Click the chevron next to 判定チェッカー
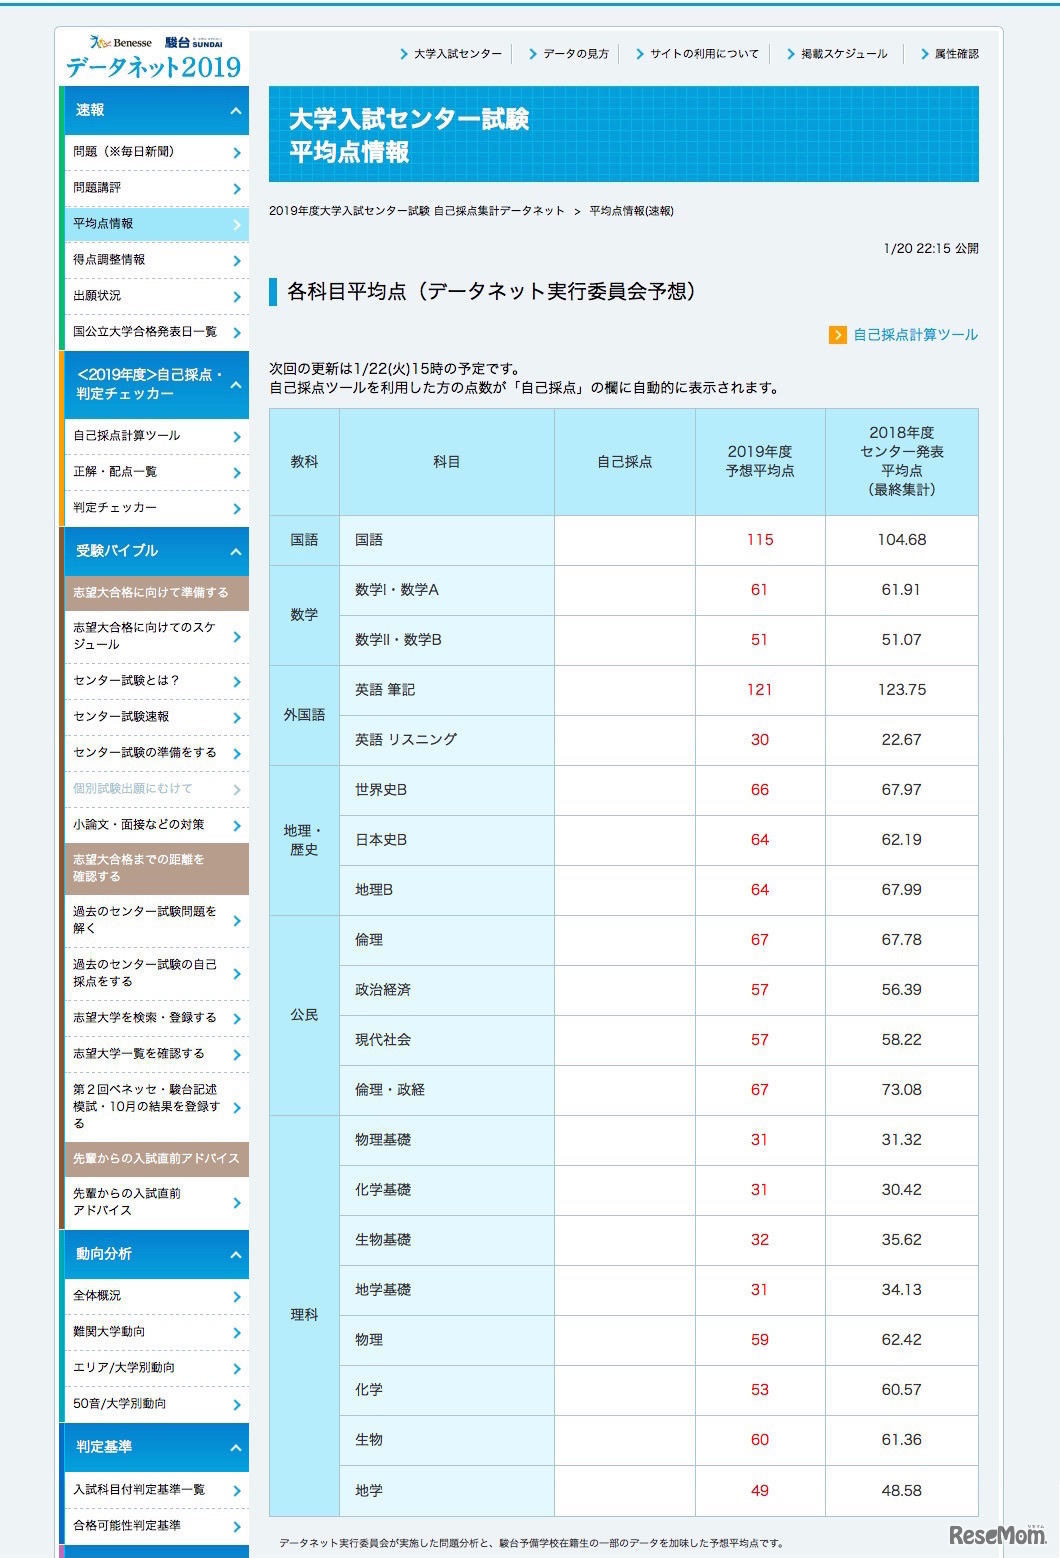Image resolution: width=1060 pixels, height=1558 pixels. pos(237,508)
